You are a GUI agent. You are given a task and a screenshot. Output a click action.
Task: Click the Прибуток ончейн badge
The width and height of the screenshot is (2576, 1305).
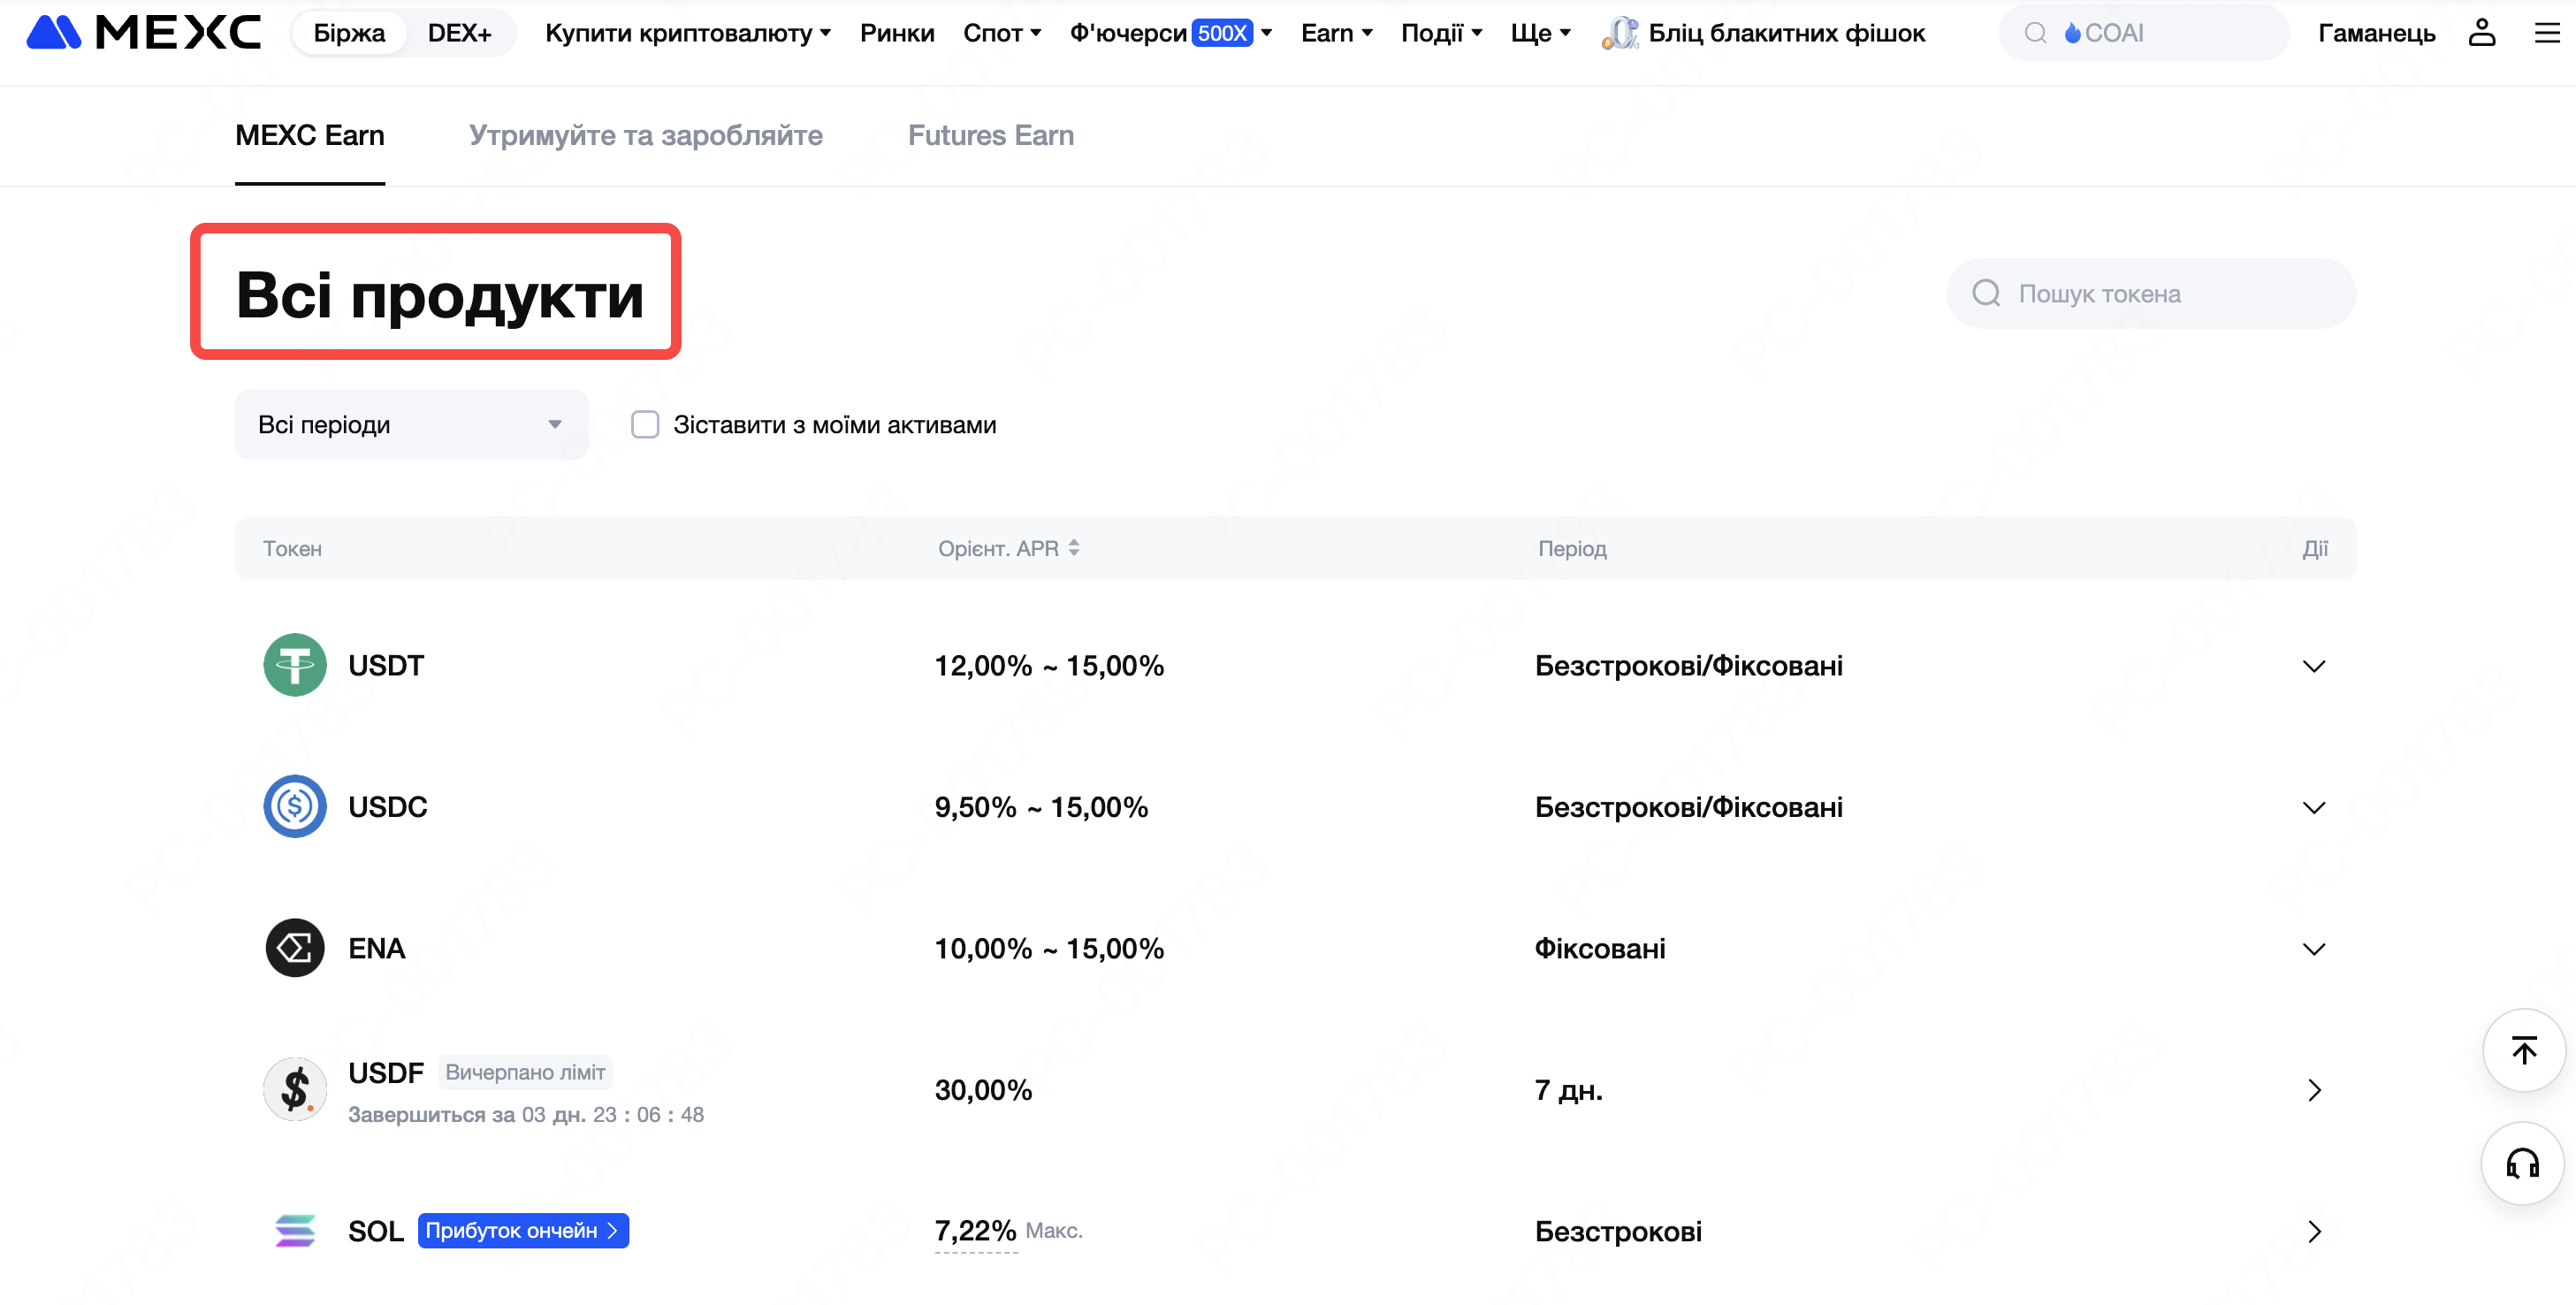[x=522, y=1230]
